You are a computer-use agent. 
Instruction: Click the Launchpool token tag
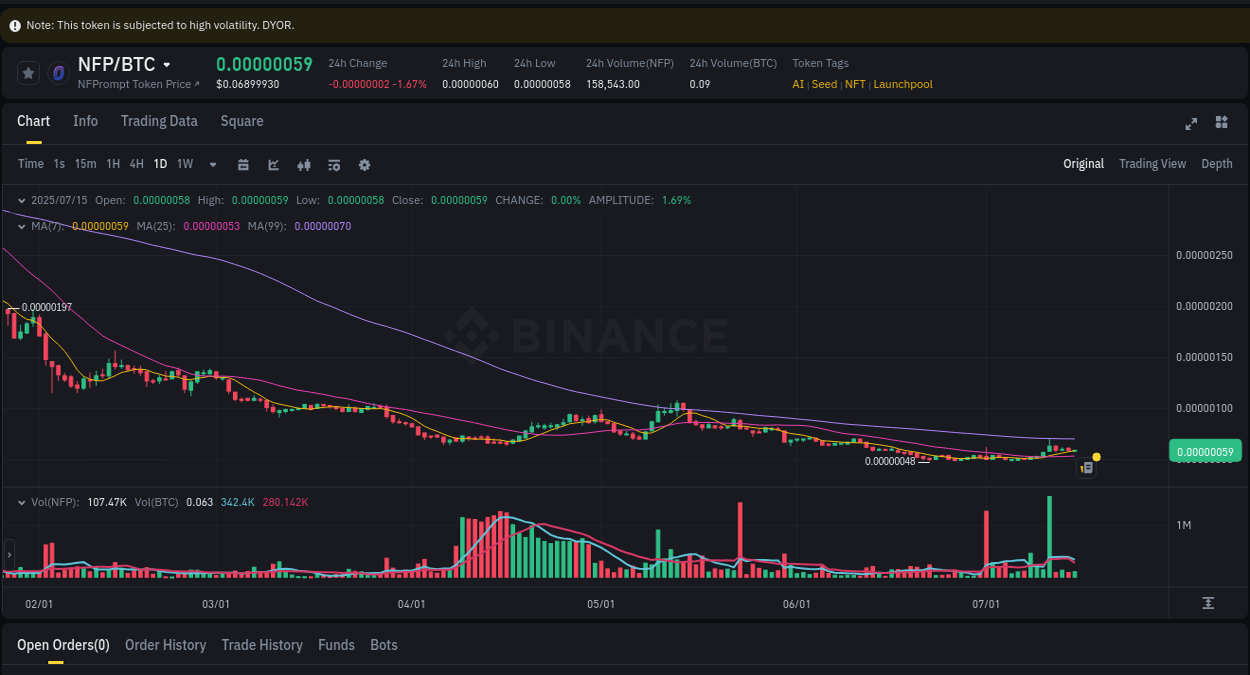pyautogui.click(x=903, y=84)
